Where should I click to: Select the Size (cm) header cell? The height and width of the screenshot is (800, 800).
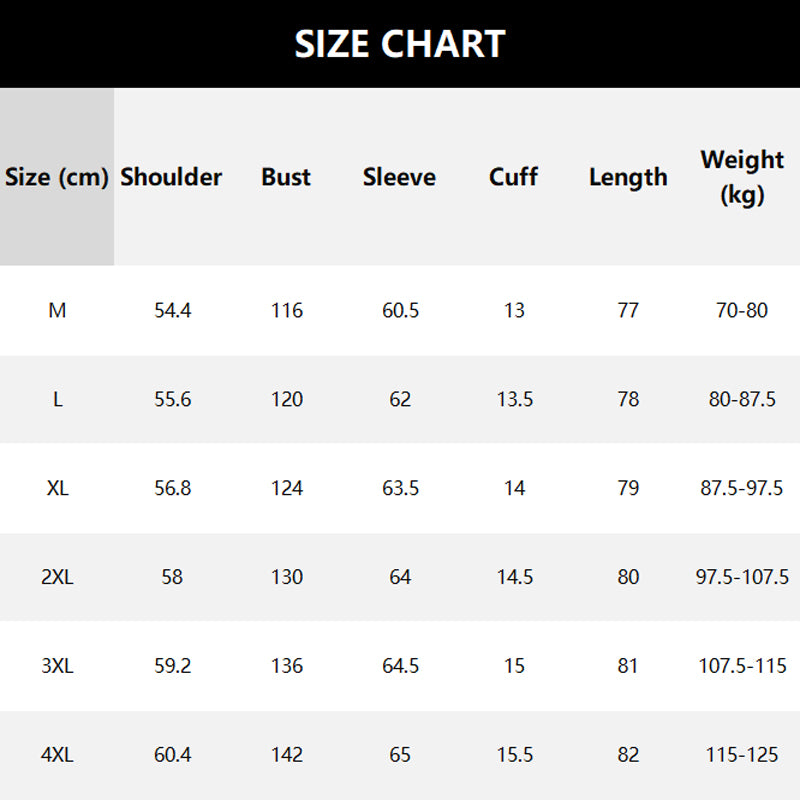click(57, 177)
